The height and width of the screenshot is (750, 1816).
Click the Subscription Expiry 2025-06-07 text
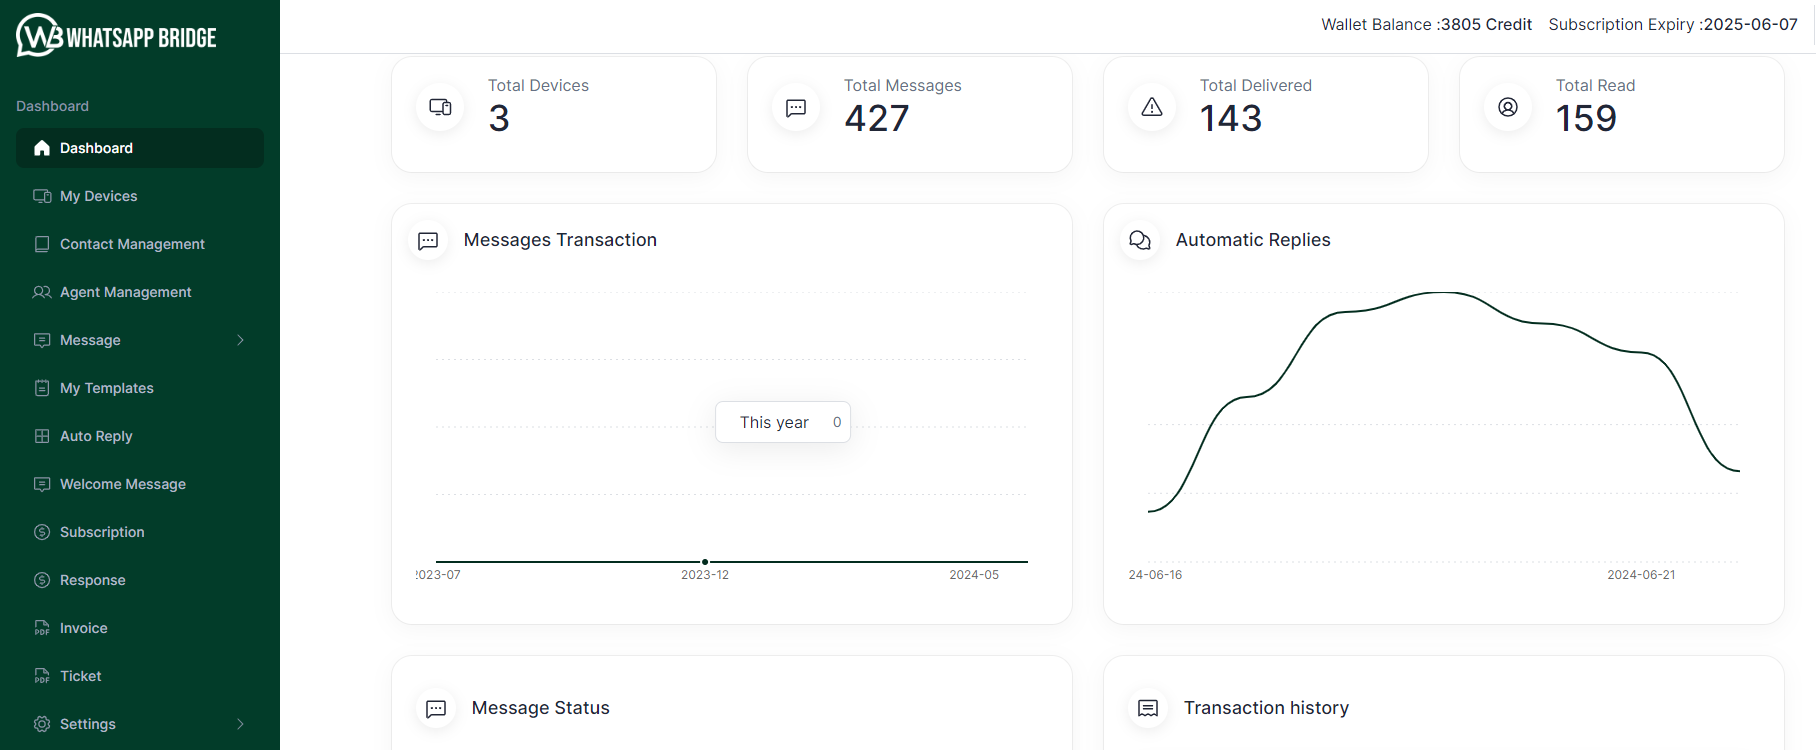click(x=1673, y=24)
